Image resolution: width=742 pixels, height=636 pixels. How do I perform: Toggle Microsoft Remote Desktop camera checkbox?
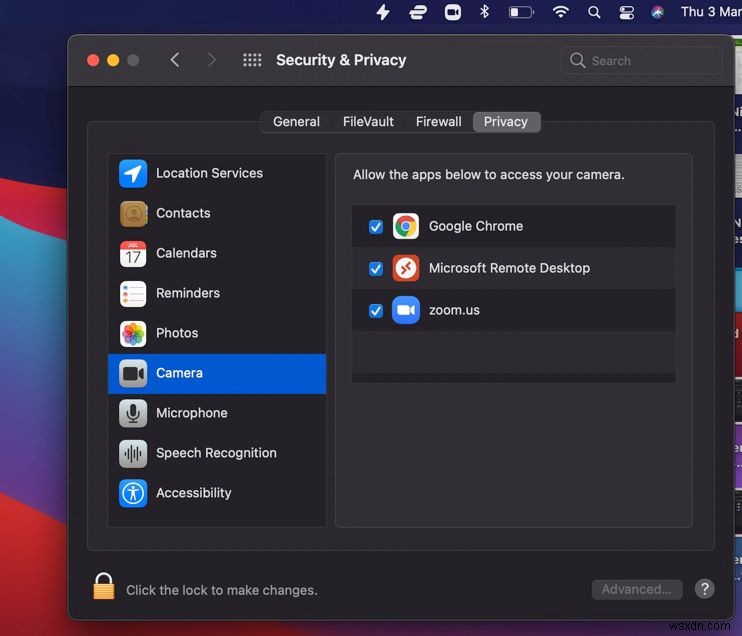376,269
